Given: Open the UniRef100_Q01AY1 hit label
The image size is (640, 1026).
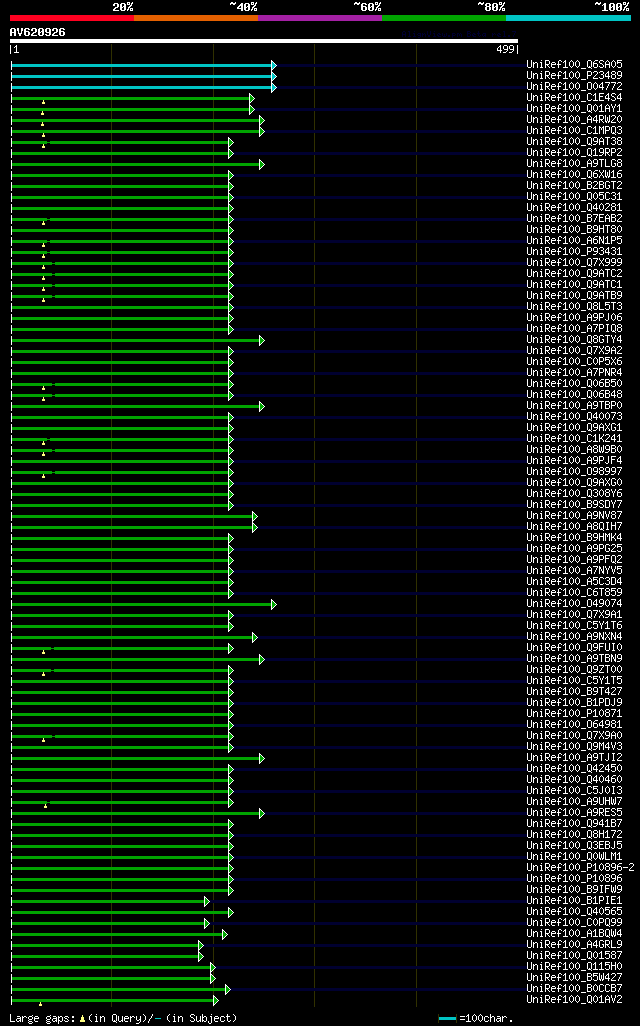Looking at the screenshot, I should [x=575, y=109].
